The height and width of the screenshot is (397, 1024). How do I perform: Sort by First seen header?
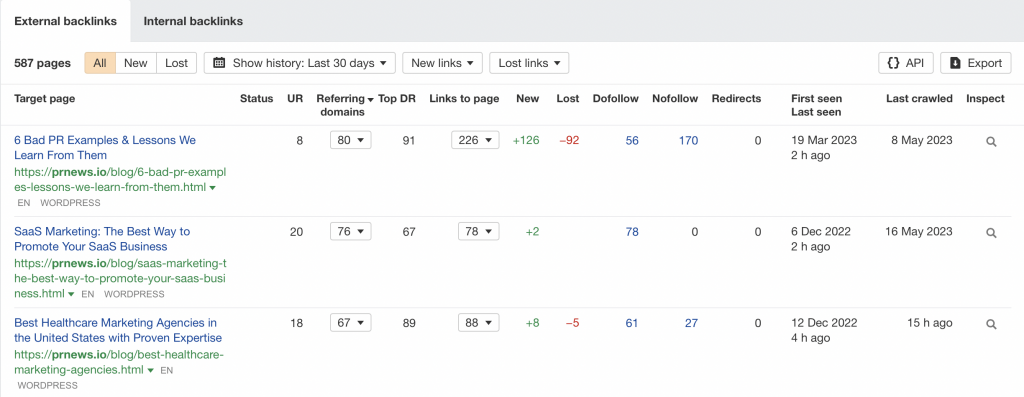[x=816, y=99]
